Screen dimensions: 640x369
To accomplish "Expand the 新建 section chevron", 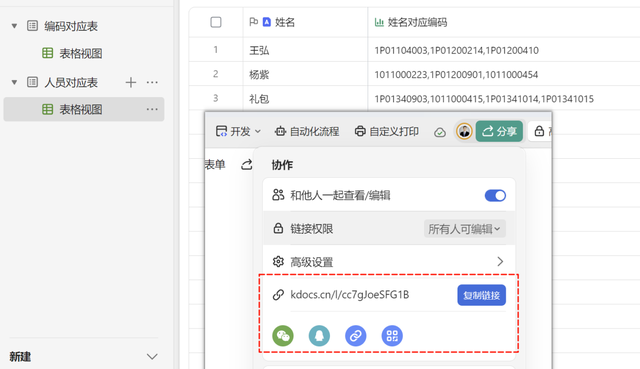I will point(152,357).
